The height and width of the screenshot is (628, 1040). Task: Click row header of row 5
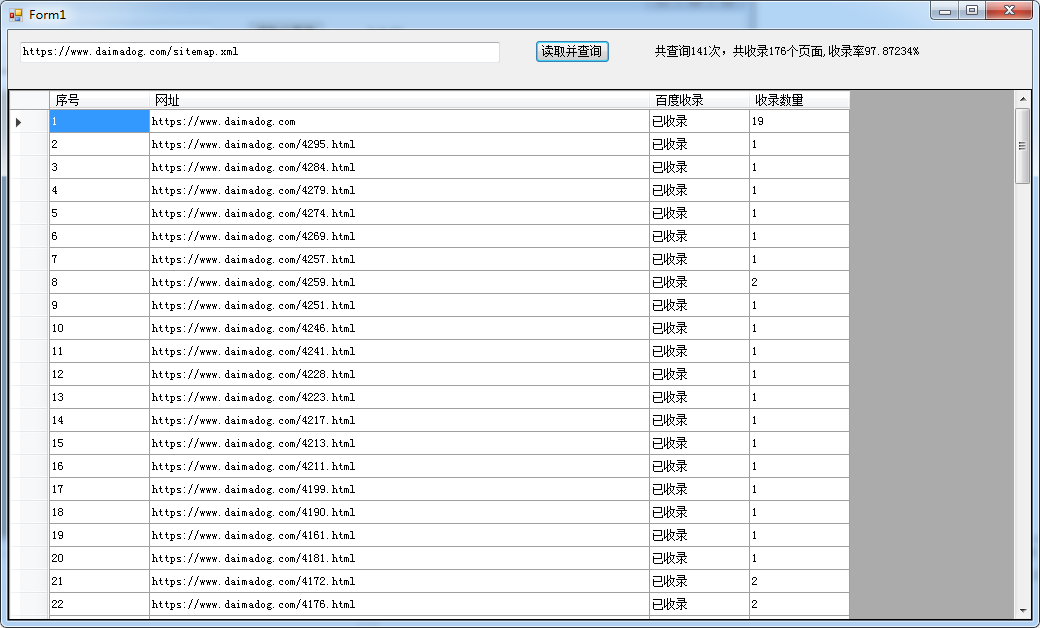tap(29, 214)
